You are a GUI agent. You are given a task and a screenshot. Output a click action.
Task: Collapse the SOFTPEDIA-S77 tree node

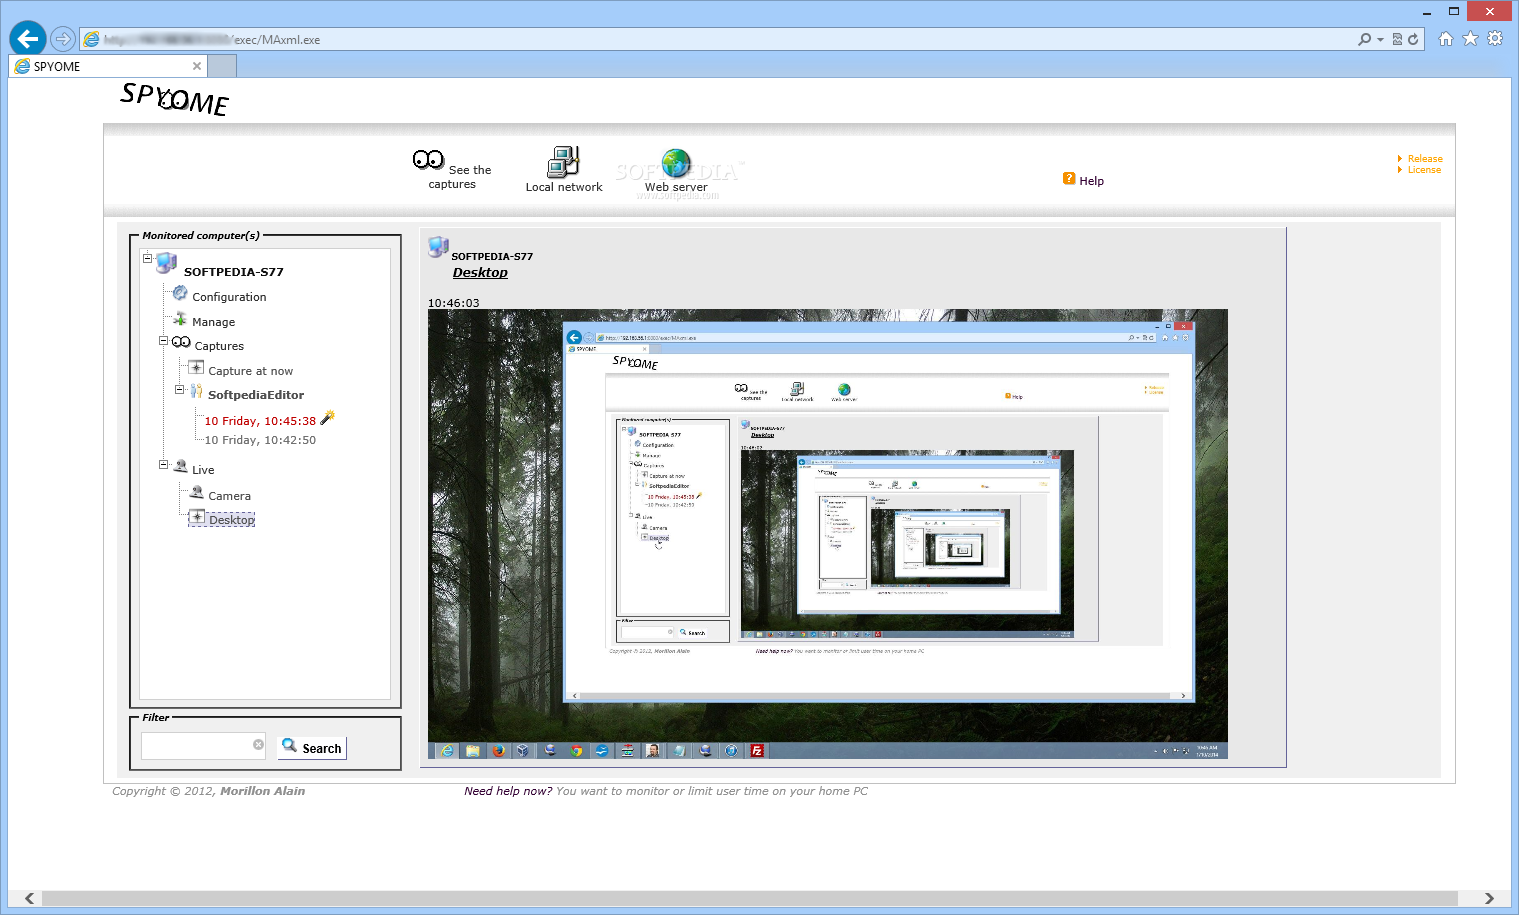[x=147, y=258]
